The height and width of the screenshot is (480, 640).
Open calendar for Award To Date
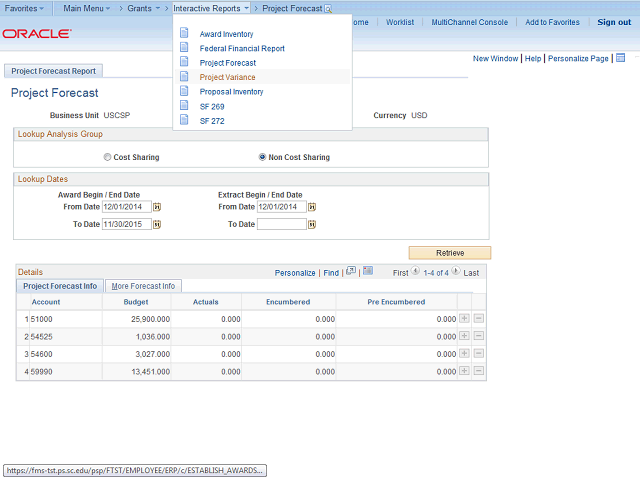point(157,225)
